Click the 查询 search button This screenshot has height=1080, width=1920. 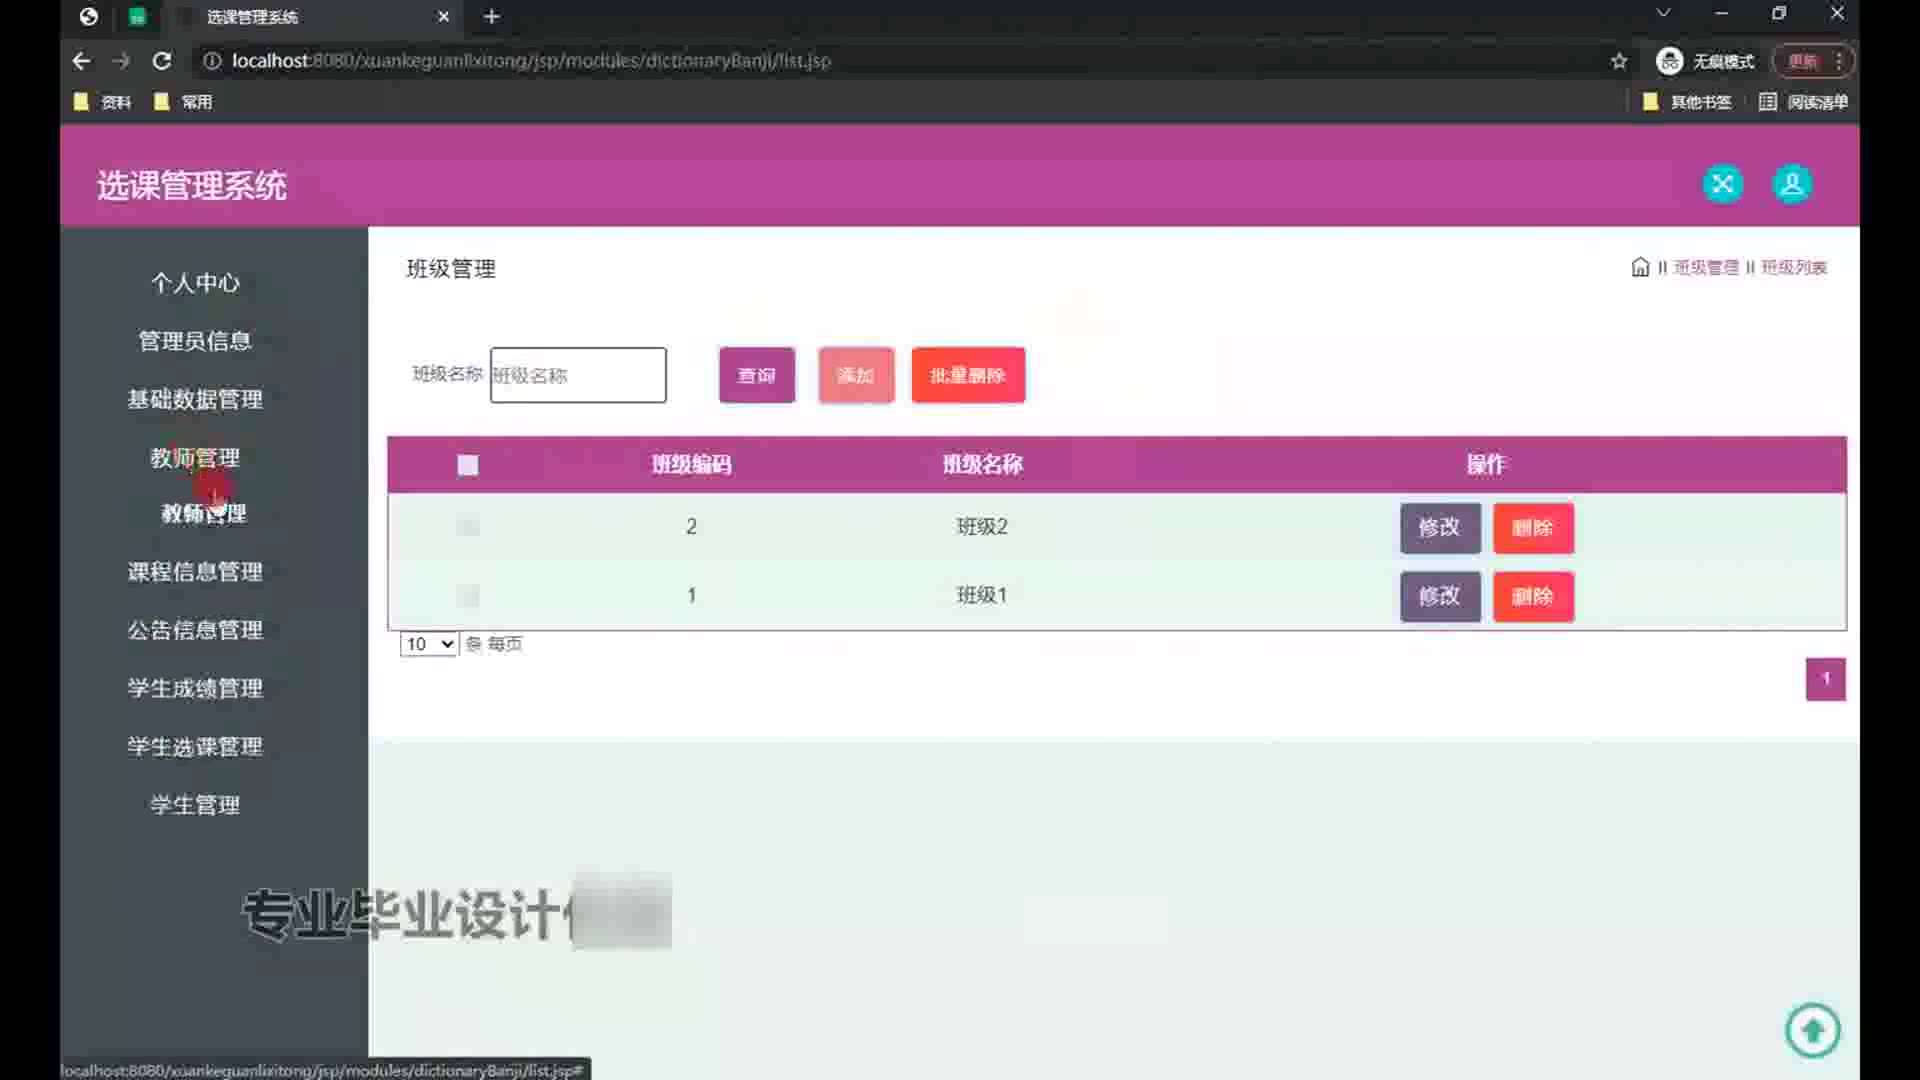tap(756, 375)
